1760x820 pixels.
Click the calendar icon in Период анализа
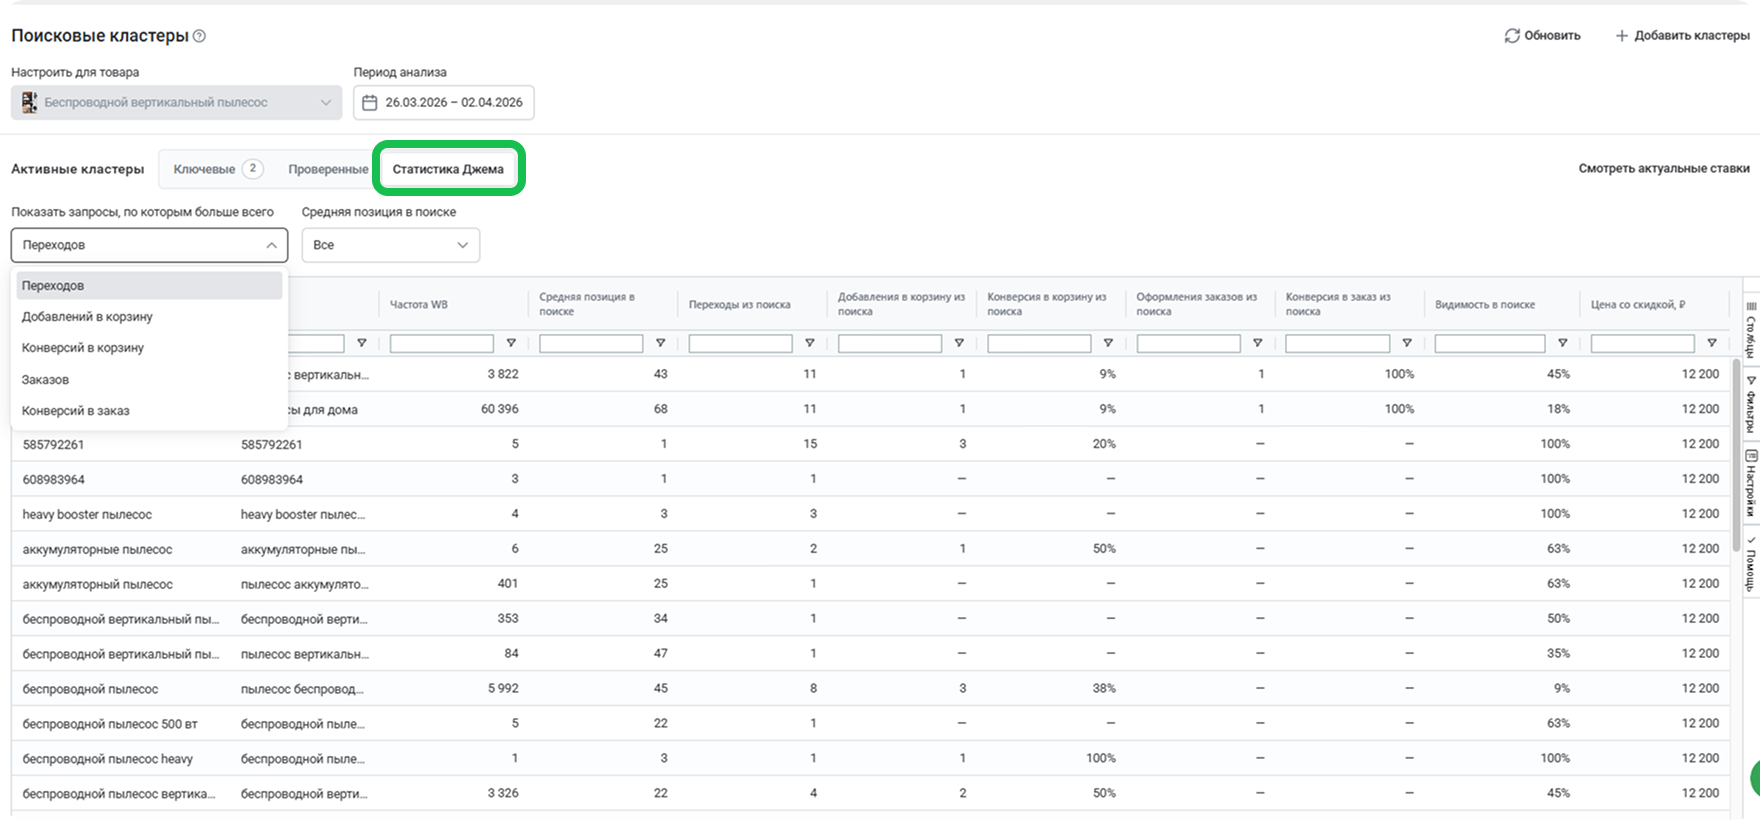[370, 103]
